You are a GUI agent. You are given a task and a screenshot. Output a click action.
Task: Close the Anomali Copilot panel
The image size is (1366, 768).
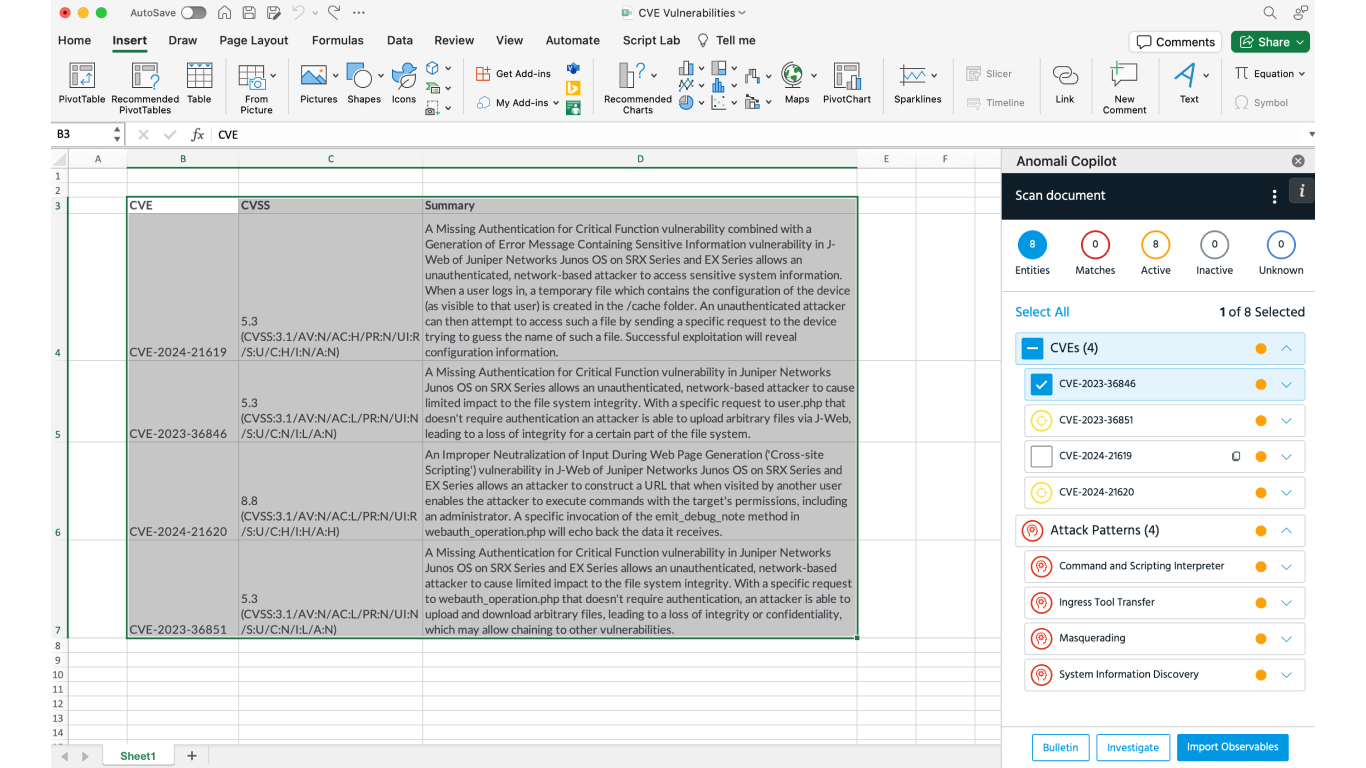tap(1298, 161)
